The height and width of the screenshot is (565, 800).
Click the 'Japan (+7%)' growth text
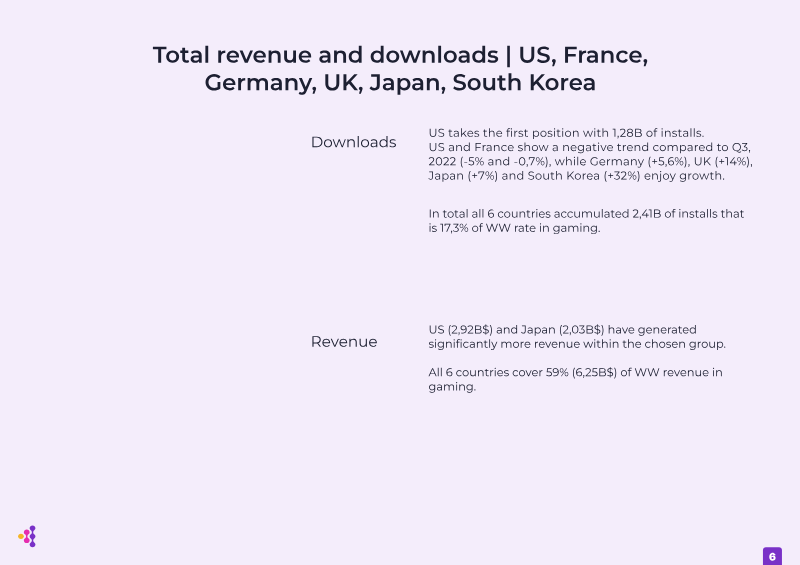click(463, 176)
